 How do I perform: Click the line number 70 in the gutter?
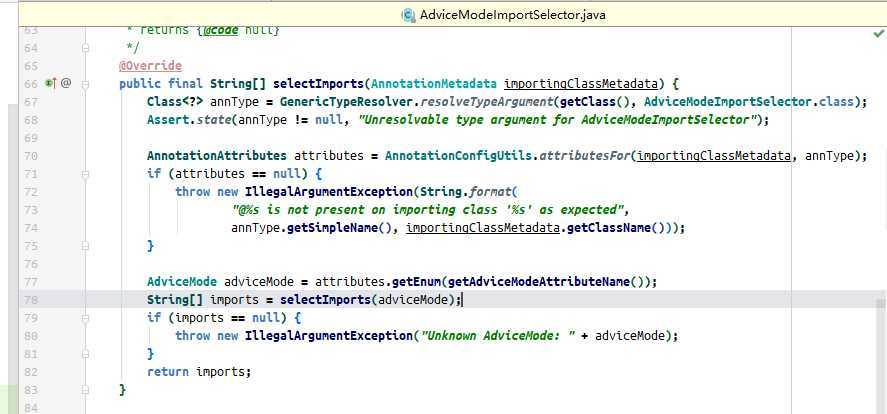[31, 156]
